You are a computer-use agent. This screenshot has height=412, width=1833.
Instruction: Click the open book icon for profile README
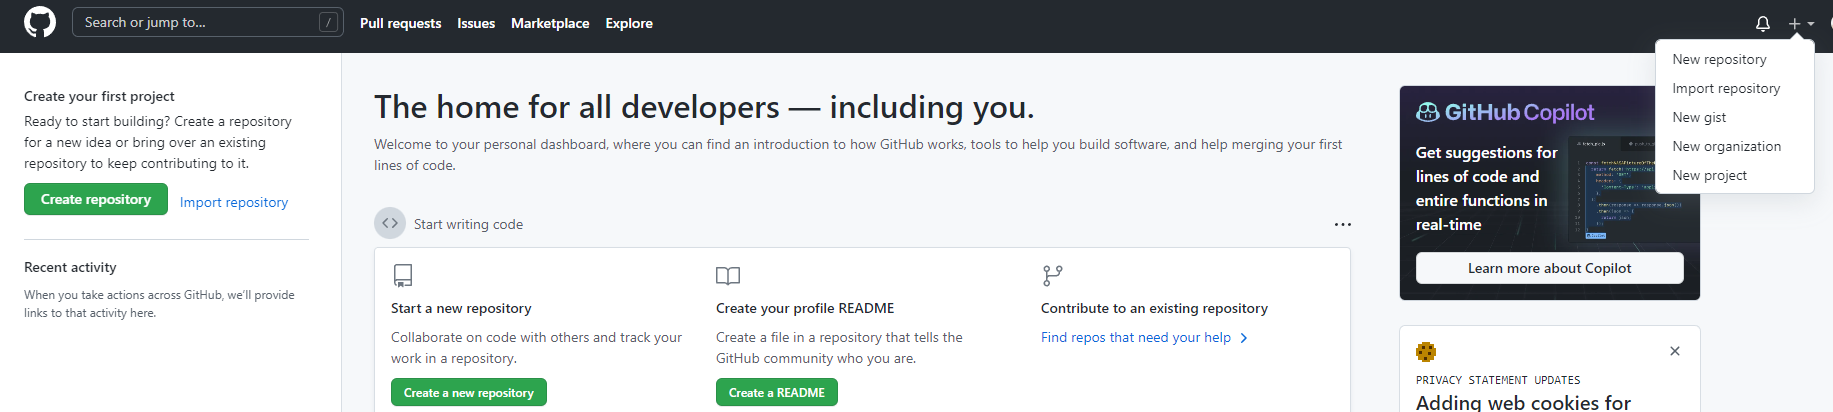coord(728,275)
